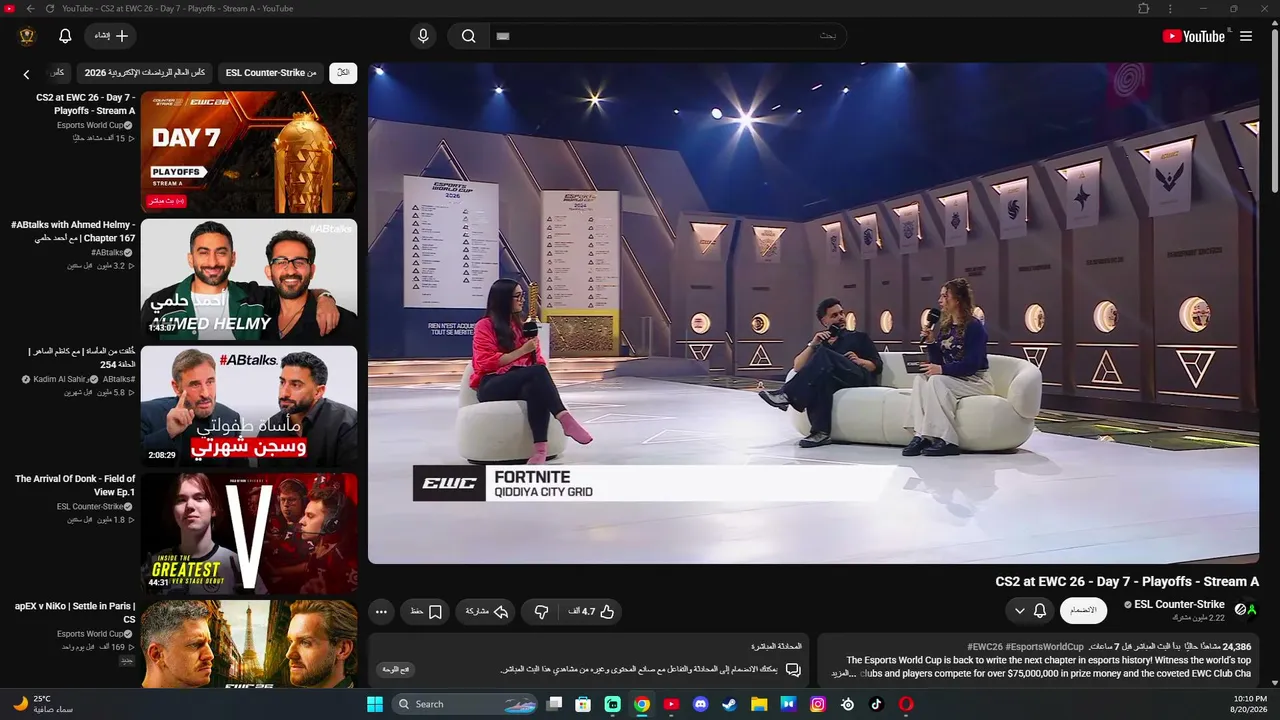Image resolution: width=1280 pixels, height=720 pixels.
Task: Click the Esports World Cup channel name under Day 7
Action: tap(90, 125)
